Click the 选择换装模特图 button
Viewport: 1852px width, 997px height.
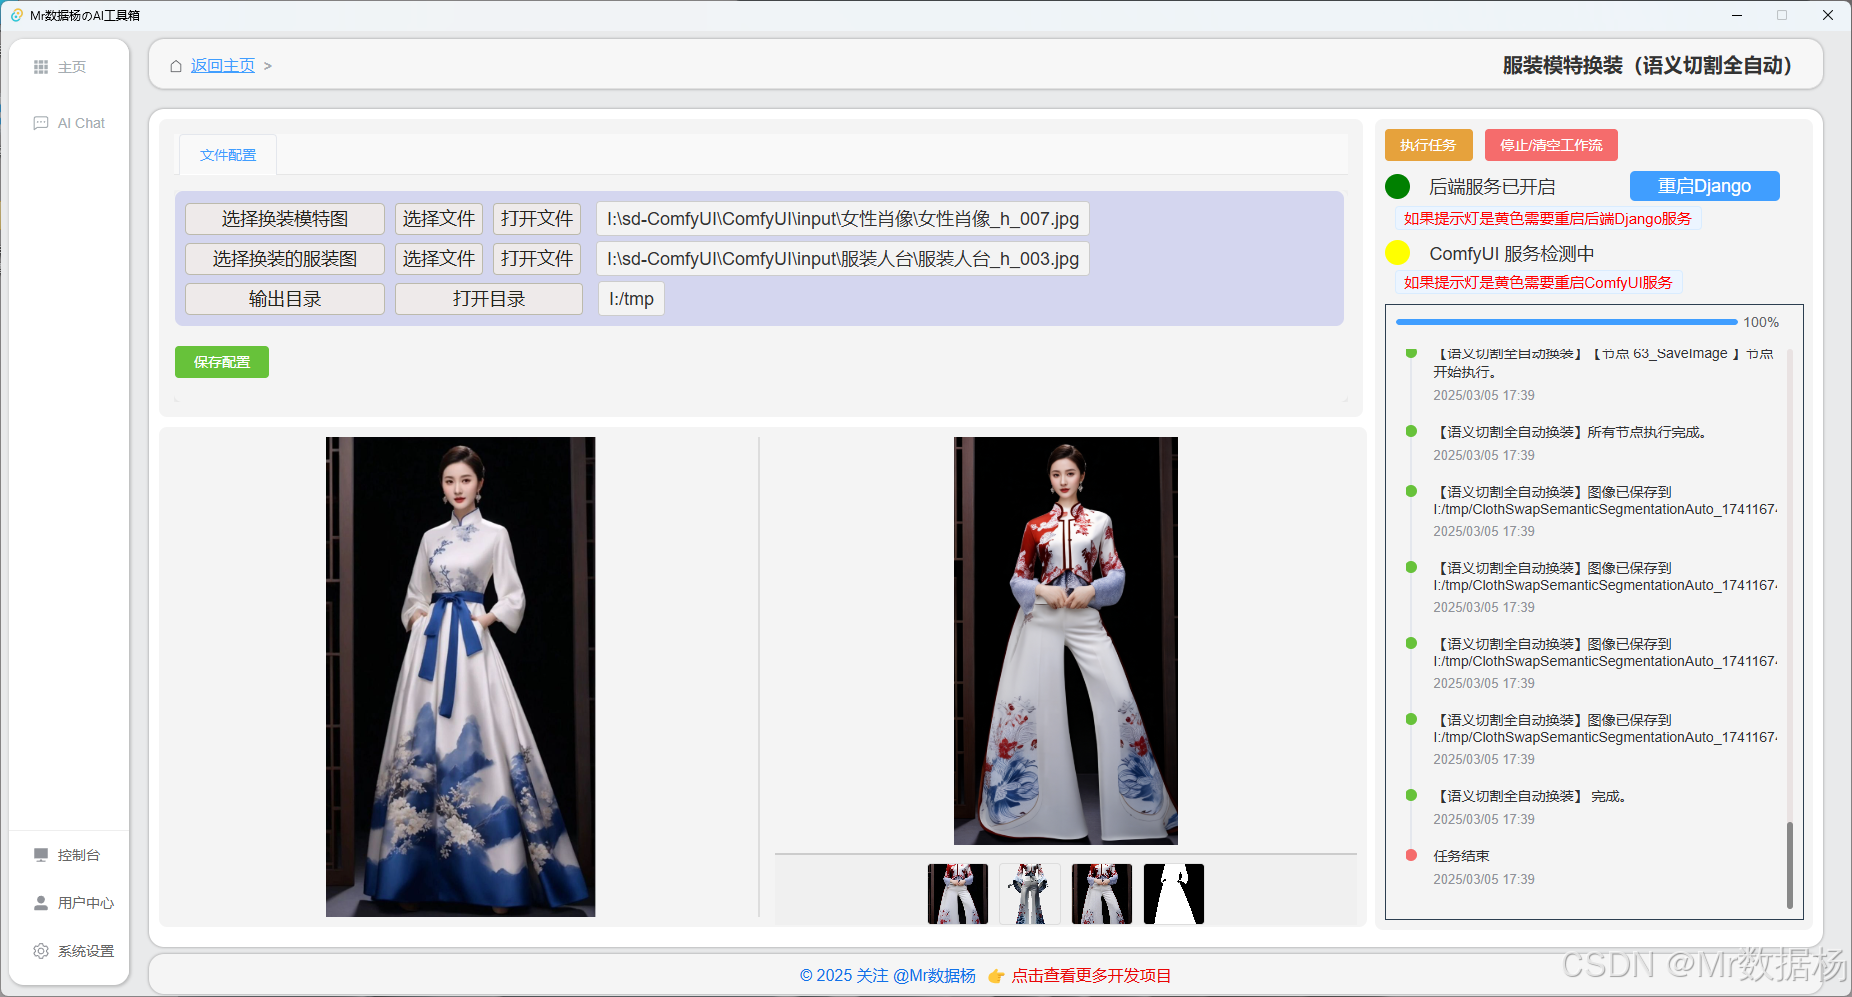(285, 219)
